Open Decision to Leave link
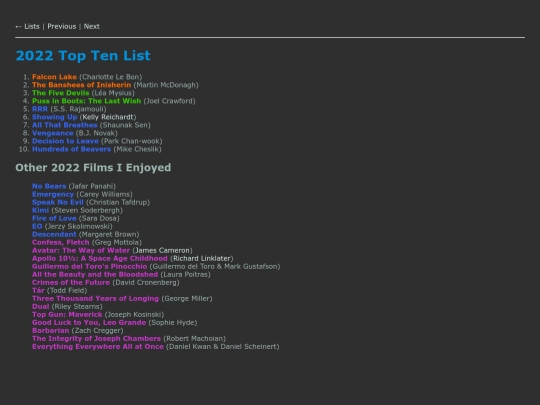 (x=65, y=141)
